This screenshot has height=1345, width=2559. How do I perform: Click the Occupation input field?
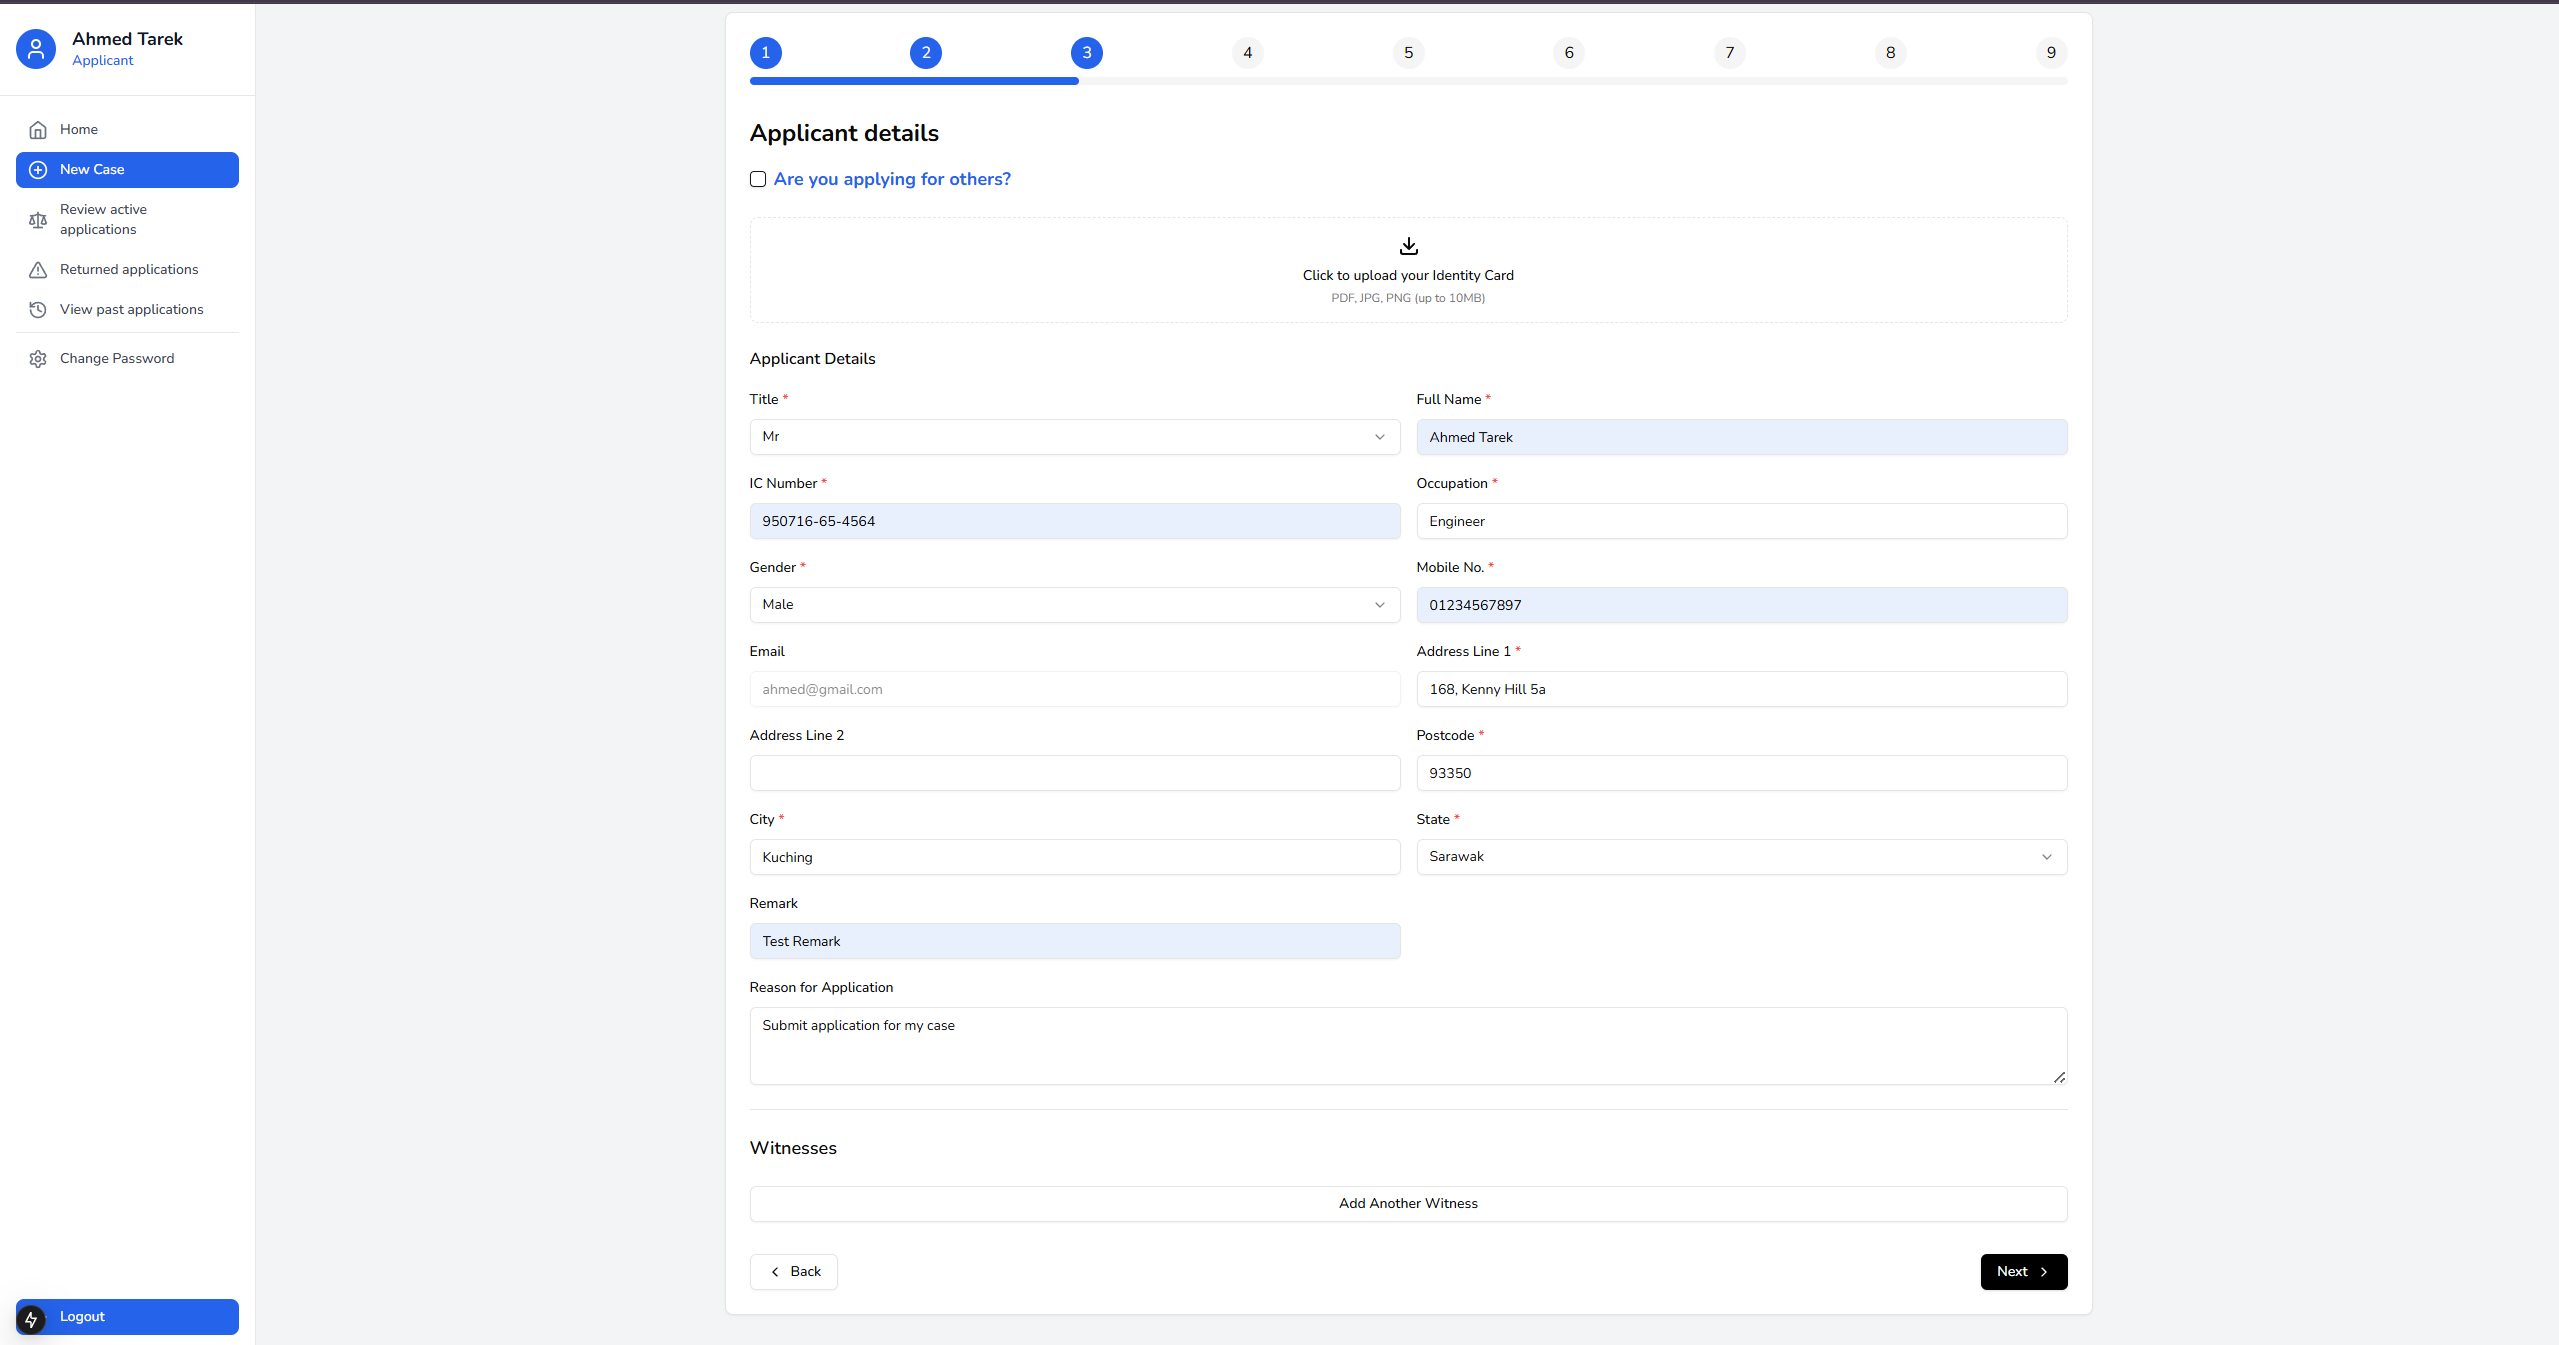pyautogui.click(x=1741, y=521)
